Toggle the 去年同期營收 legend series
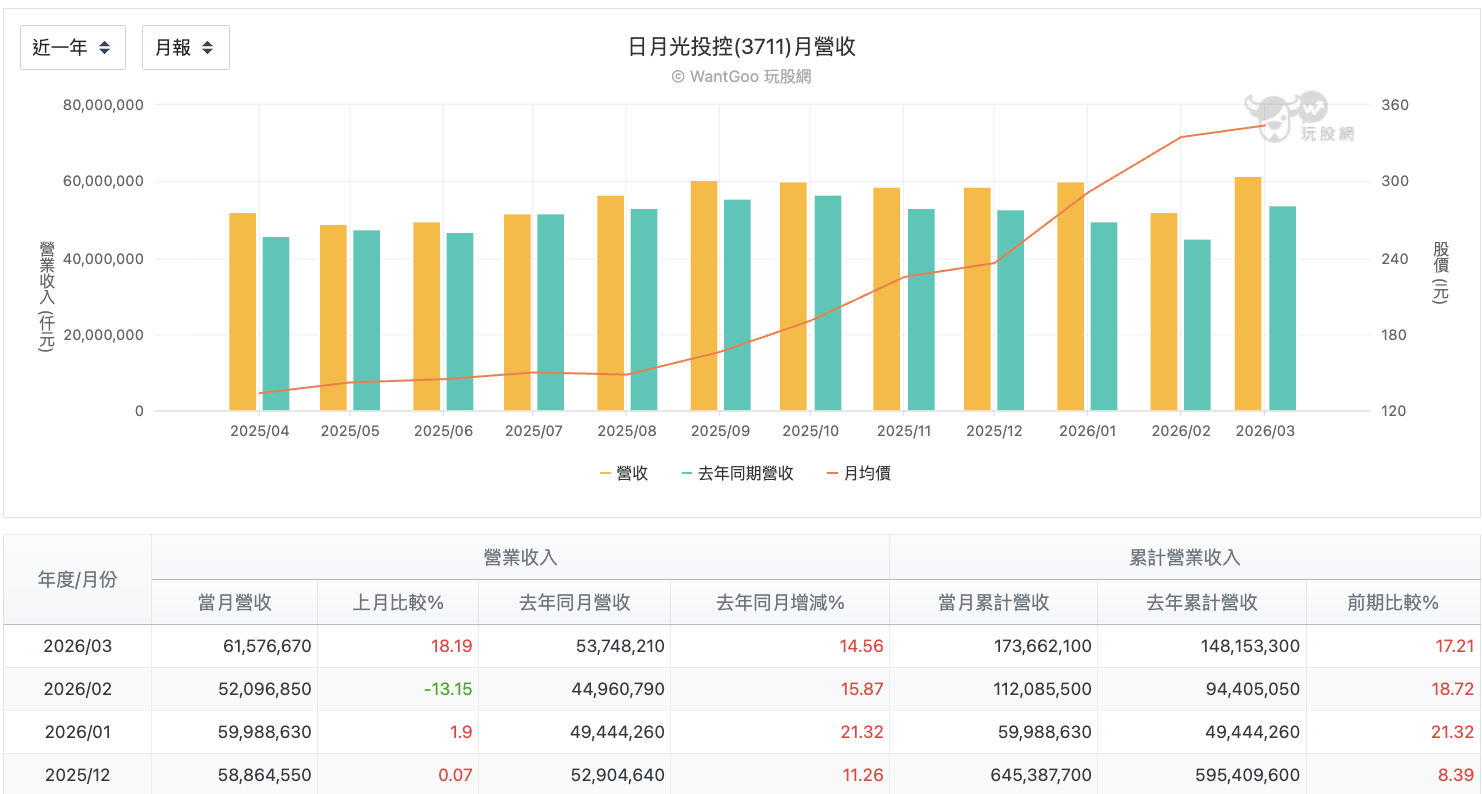The width and height of the screenshot is (1482, 794). 737,473
